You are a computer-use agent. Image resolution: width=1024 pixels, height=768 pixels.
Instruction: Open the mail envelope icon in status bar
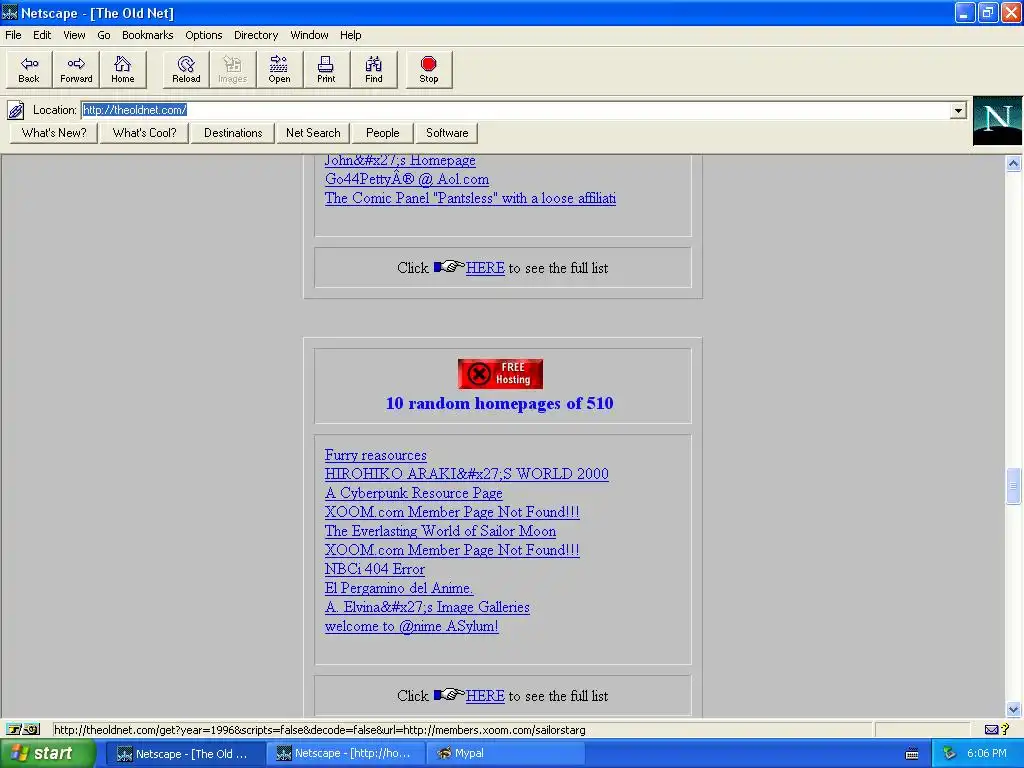991,729
